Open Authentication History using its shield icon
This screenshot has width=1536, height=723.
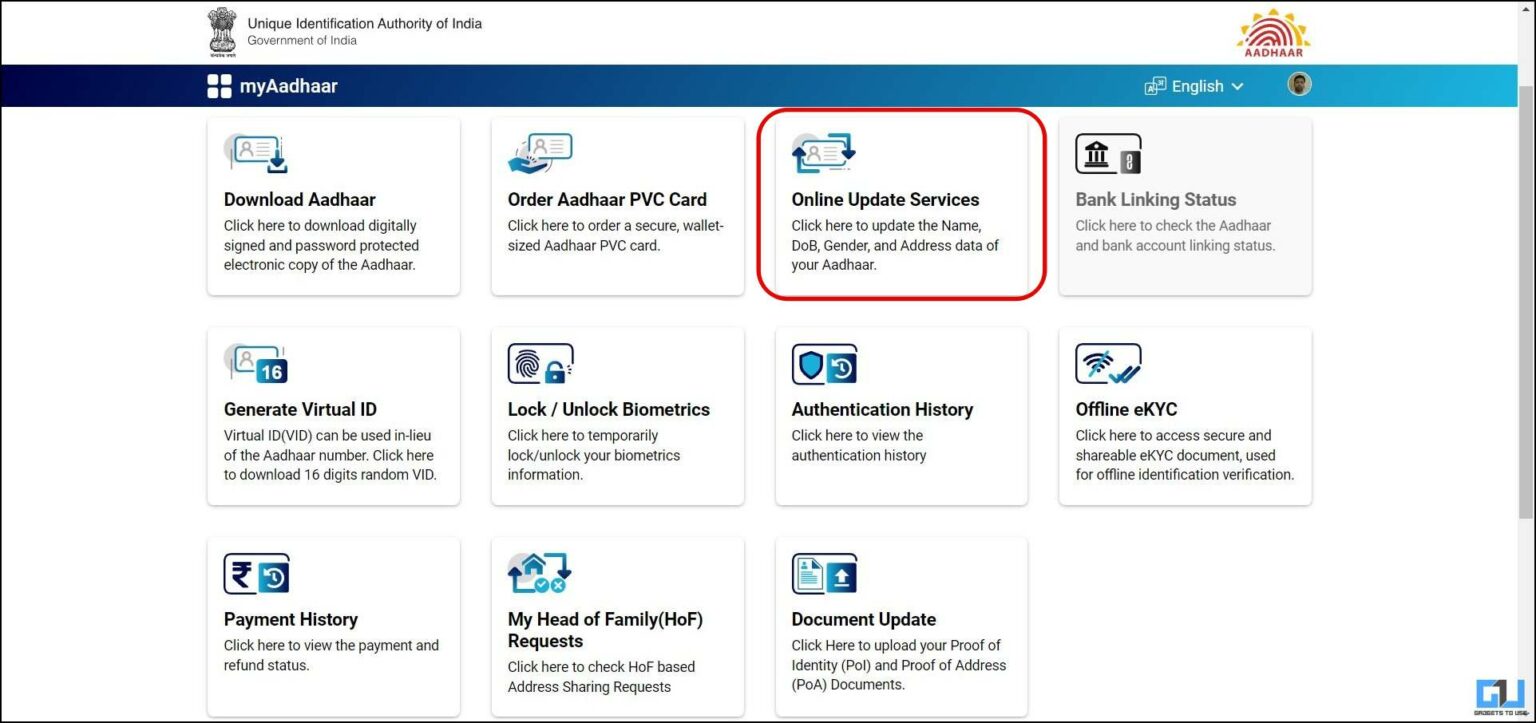tap(823, 363)
